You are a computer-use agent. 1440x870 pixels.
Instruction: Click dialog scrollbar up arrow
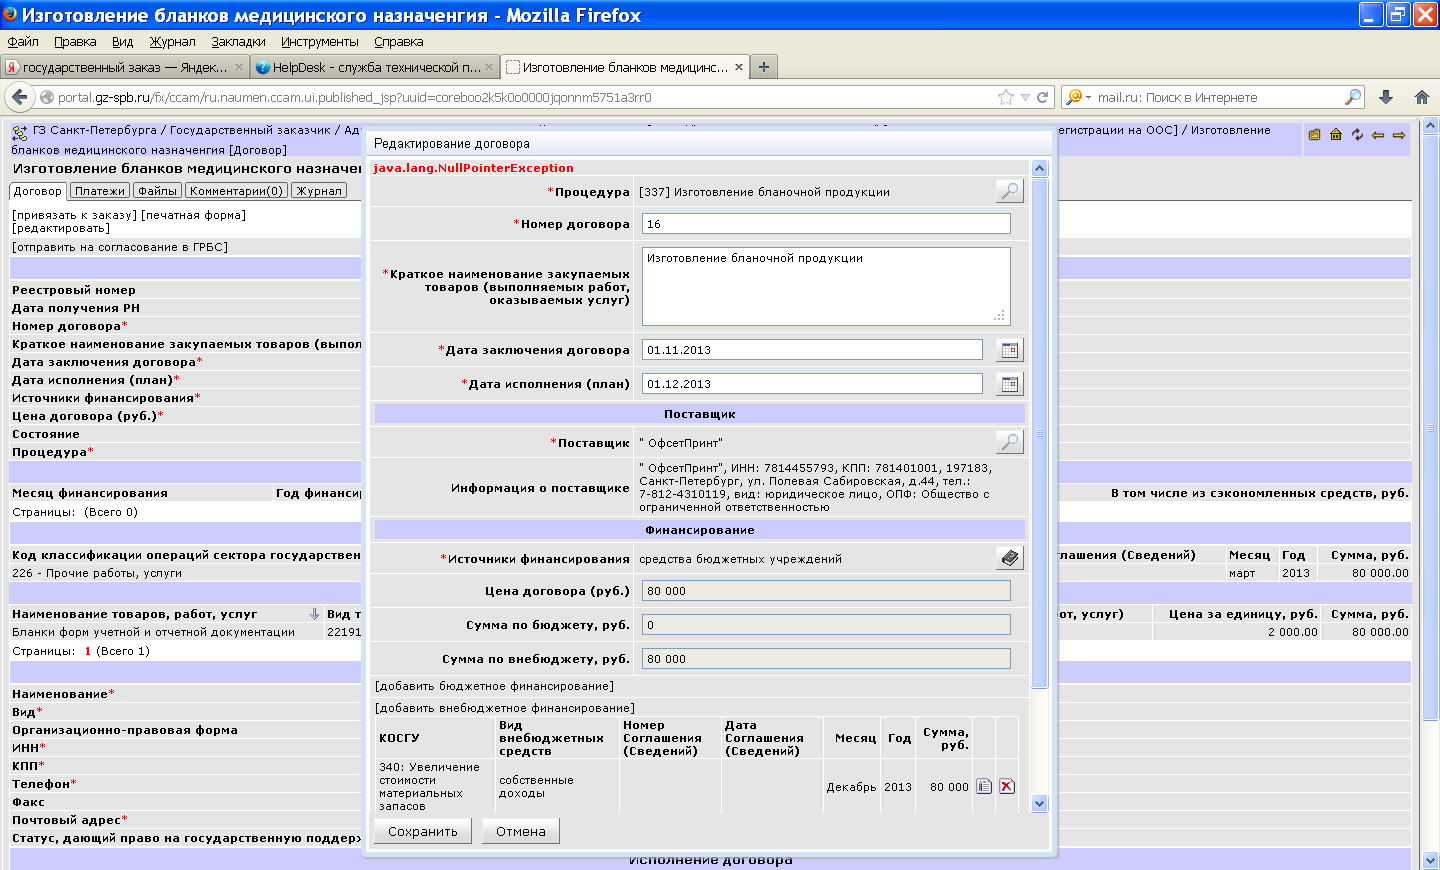1039,168
